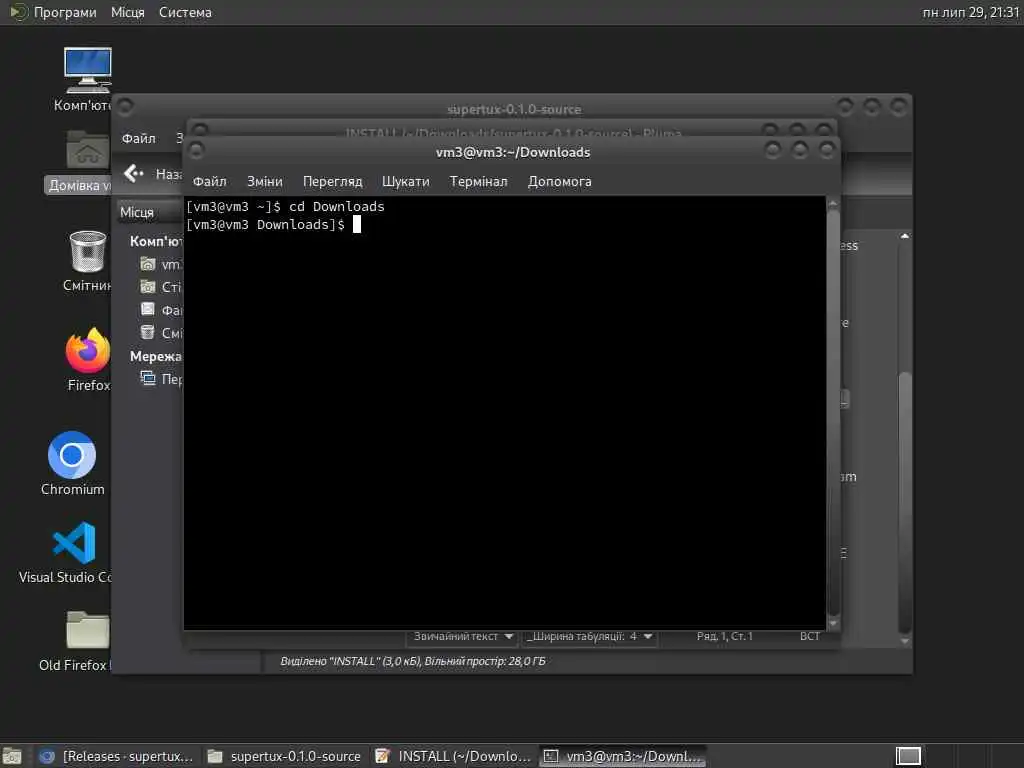Open the Файл menu in terminal
This screenshot has height=768, width=1024.
click(210, 182)
